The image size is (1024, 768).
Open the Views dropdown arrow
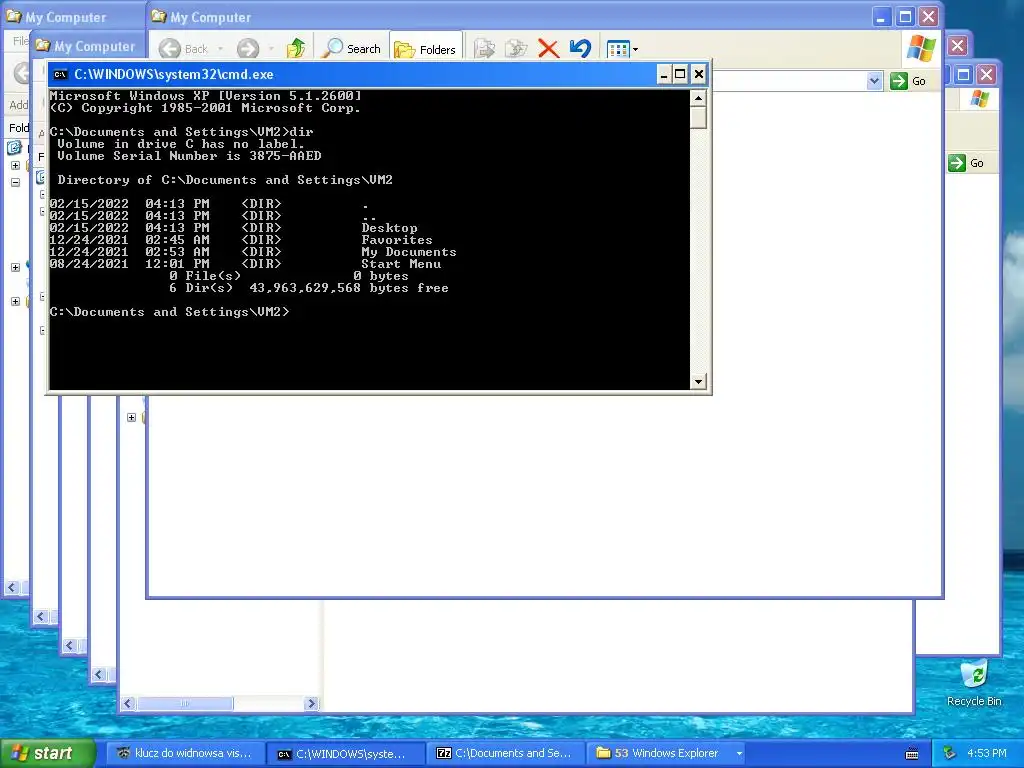(x=635, y=49)
